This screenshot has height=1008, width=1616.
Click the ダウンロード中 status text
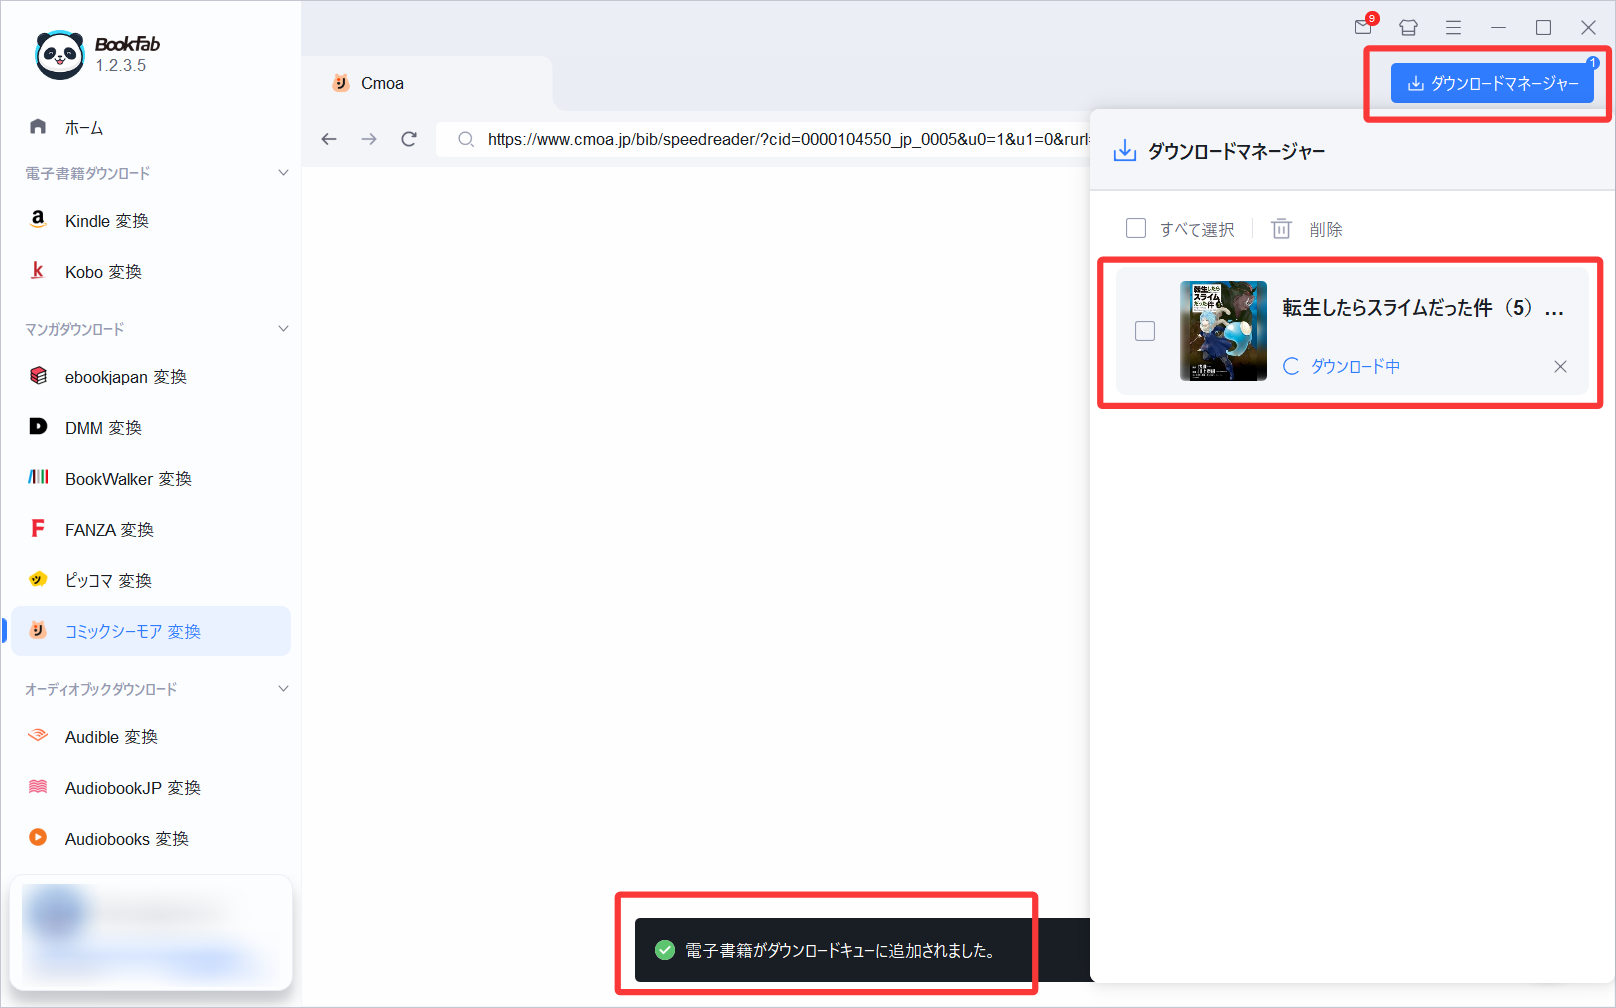pyautogui.click(x=1355, y=366)
